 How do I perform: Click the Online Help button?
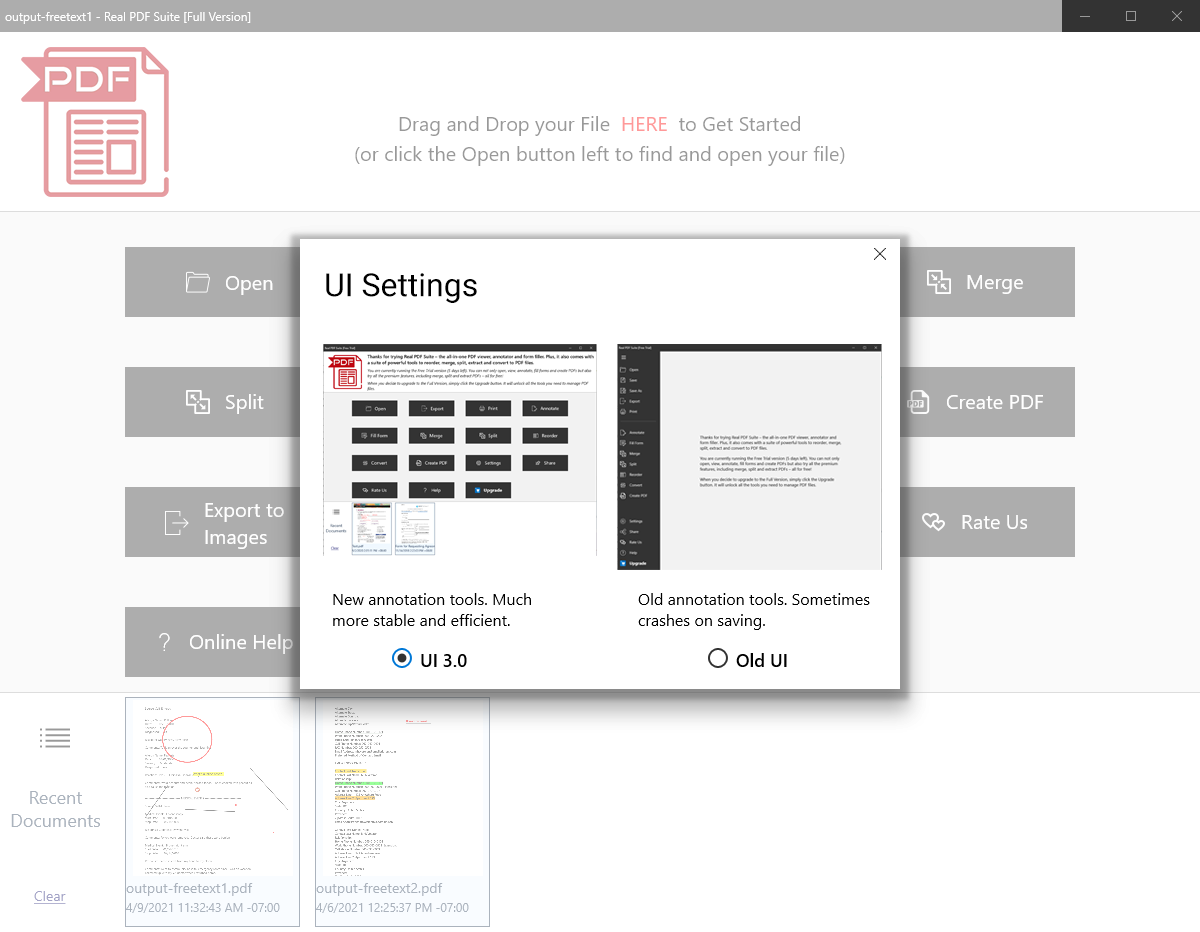212,642
